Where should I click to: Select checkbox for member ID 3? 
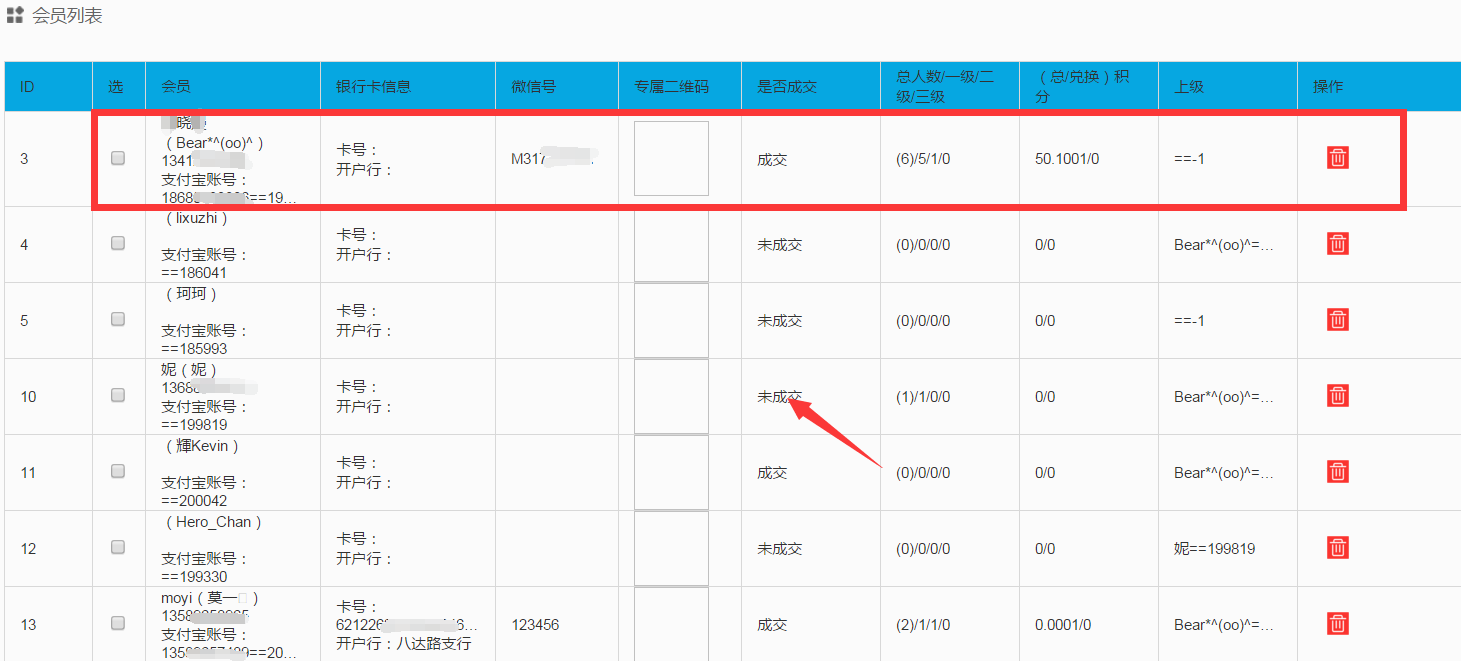point(118,158)
